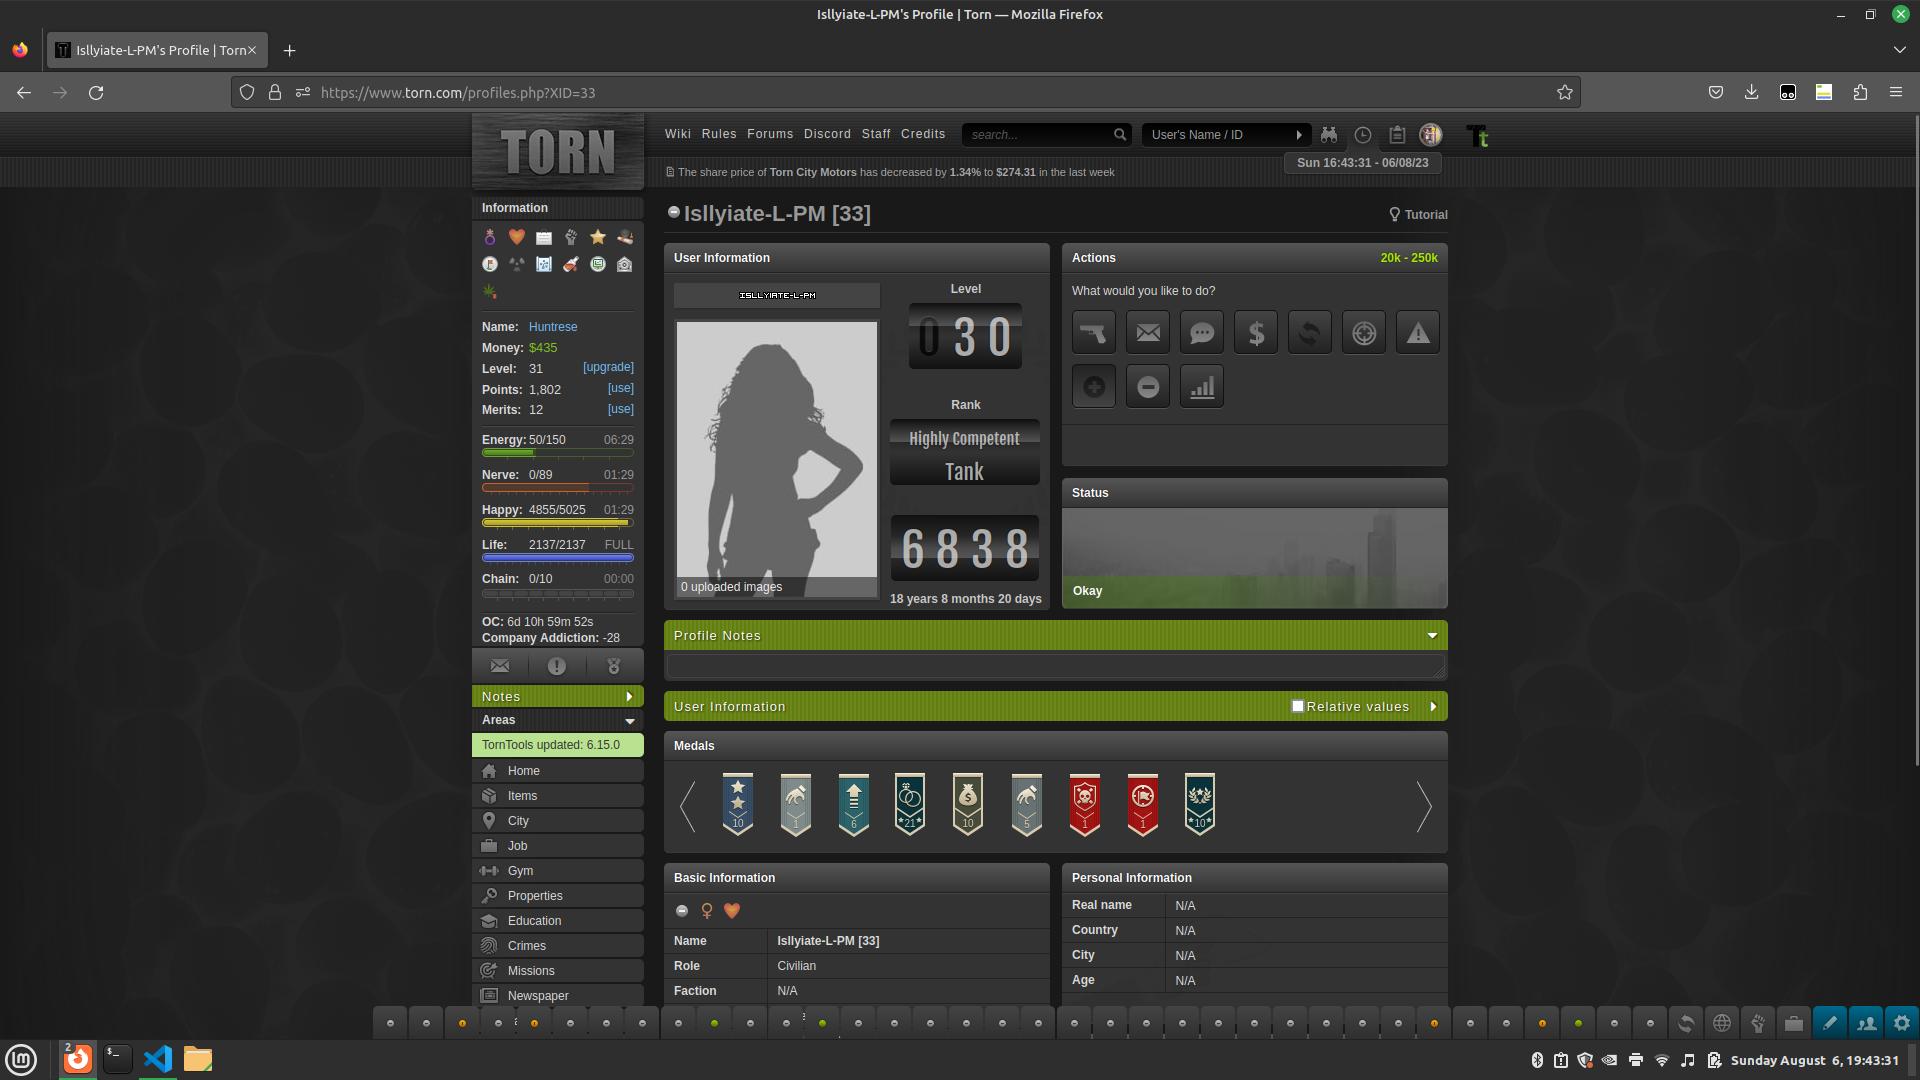
Task: Click the upgrade link next to Money
Action: pos(608,368)
